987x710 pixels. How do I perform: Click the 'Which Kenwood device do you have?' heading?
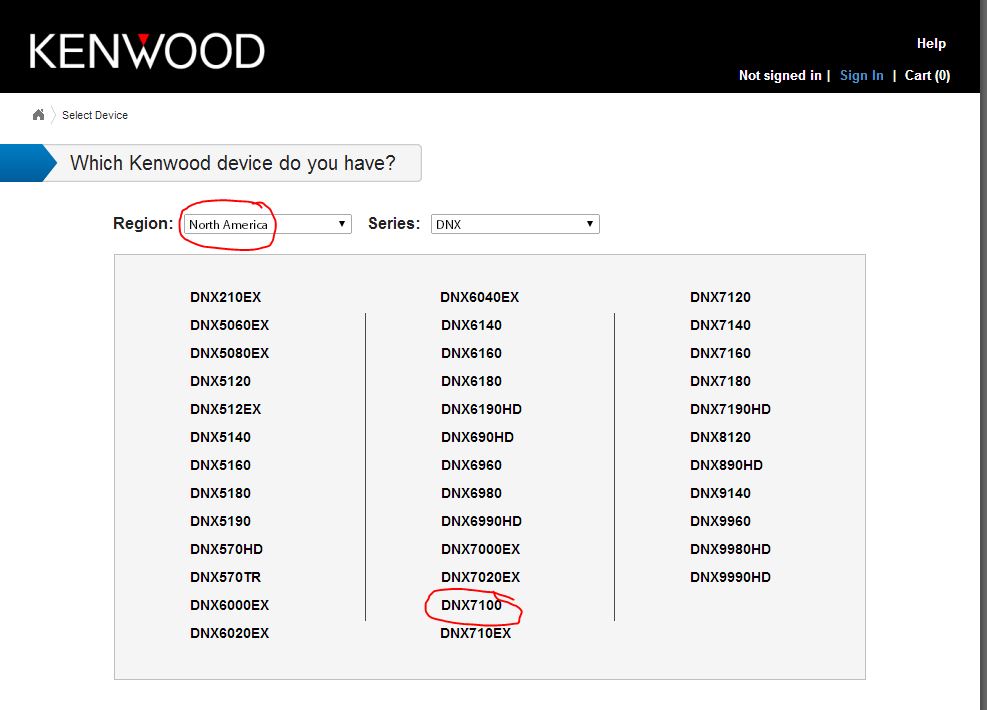click(x=233, y=163)
